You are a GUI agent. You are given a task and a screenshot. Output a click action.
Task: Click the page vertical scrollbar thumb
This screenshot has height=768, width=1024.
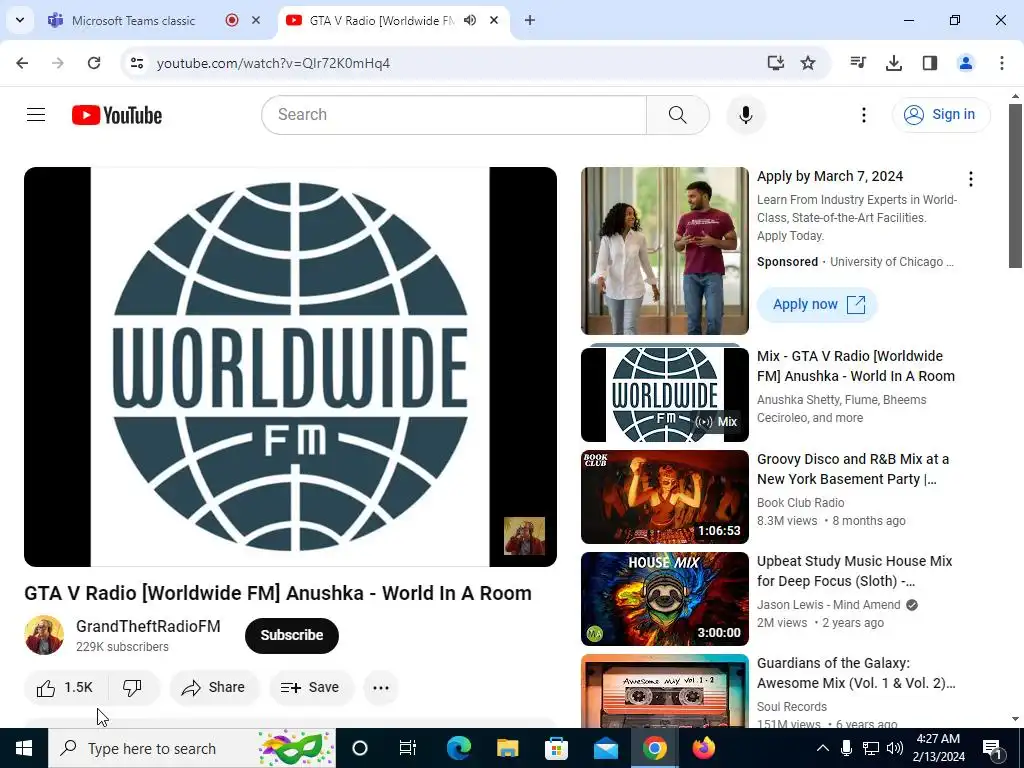1015,185
